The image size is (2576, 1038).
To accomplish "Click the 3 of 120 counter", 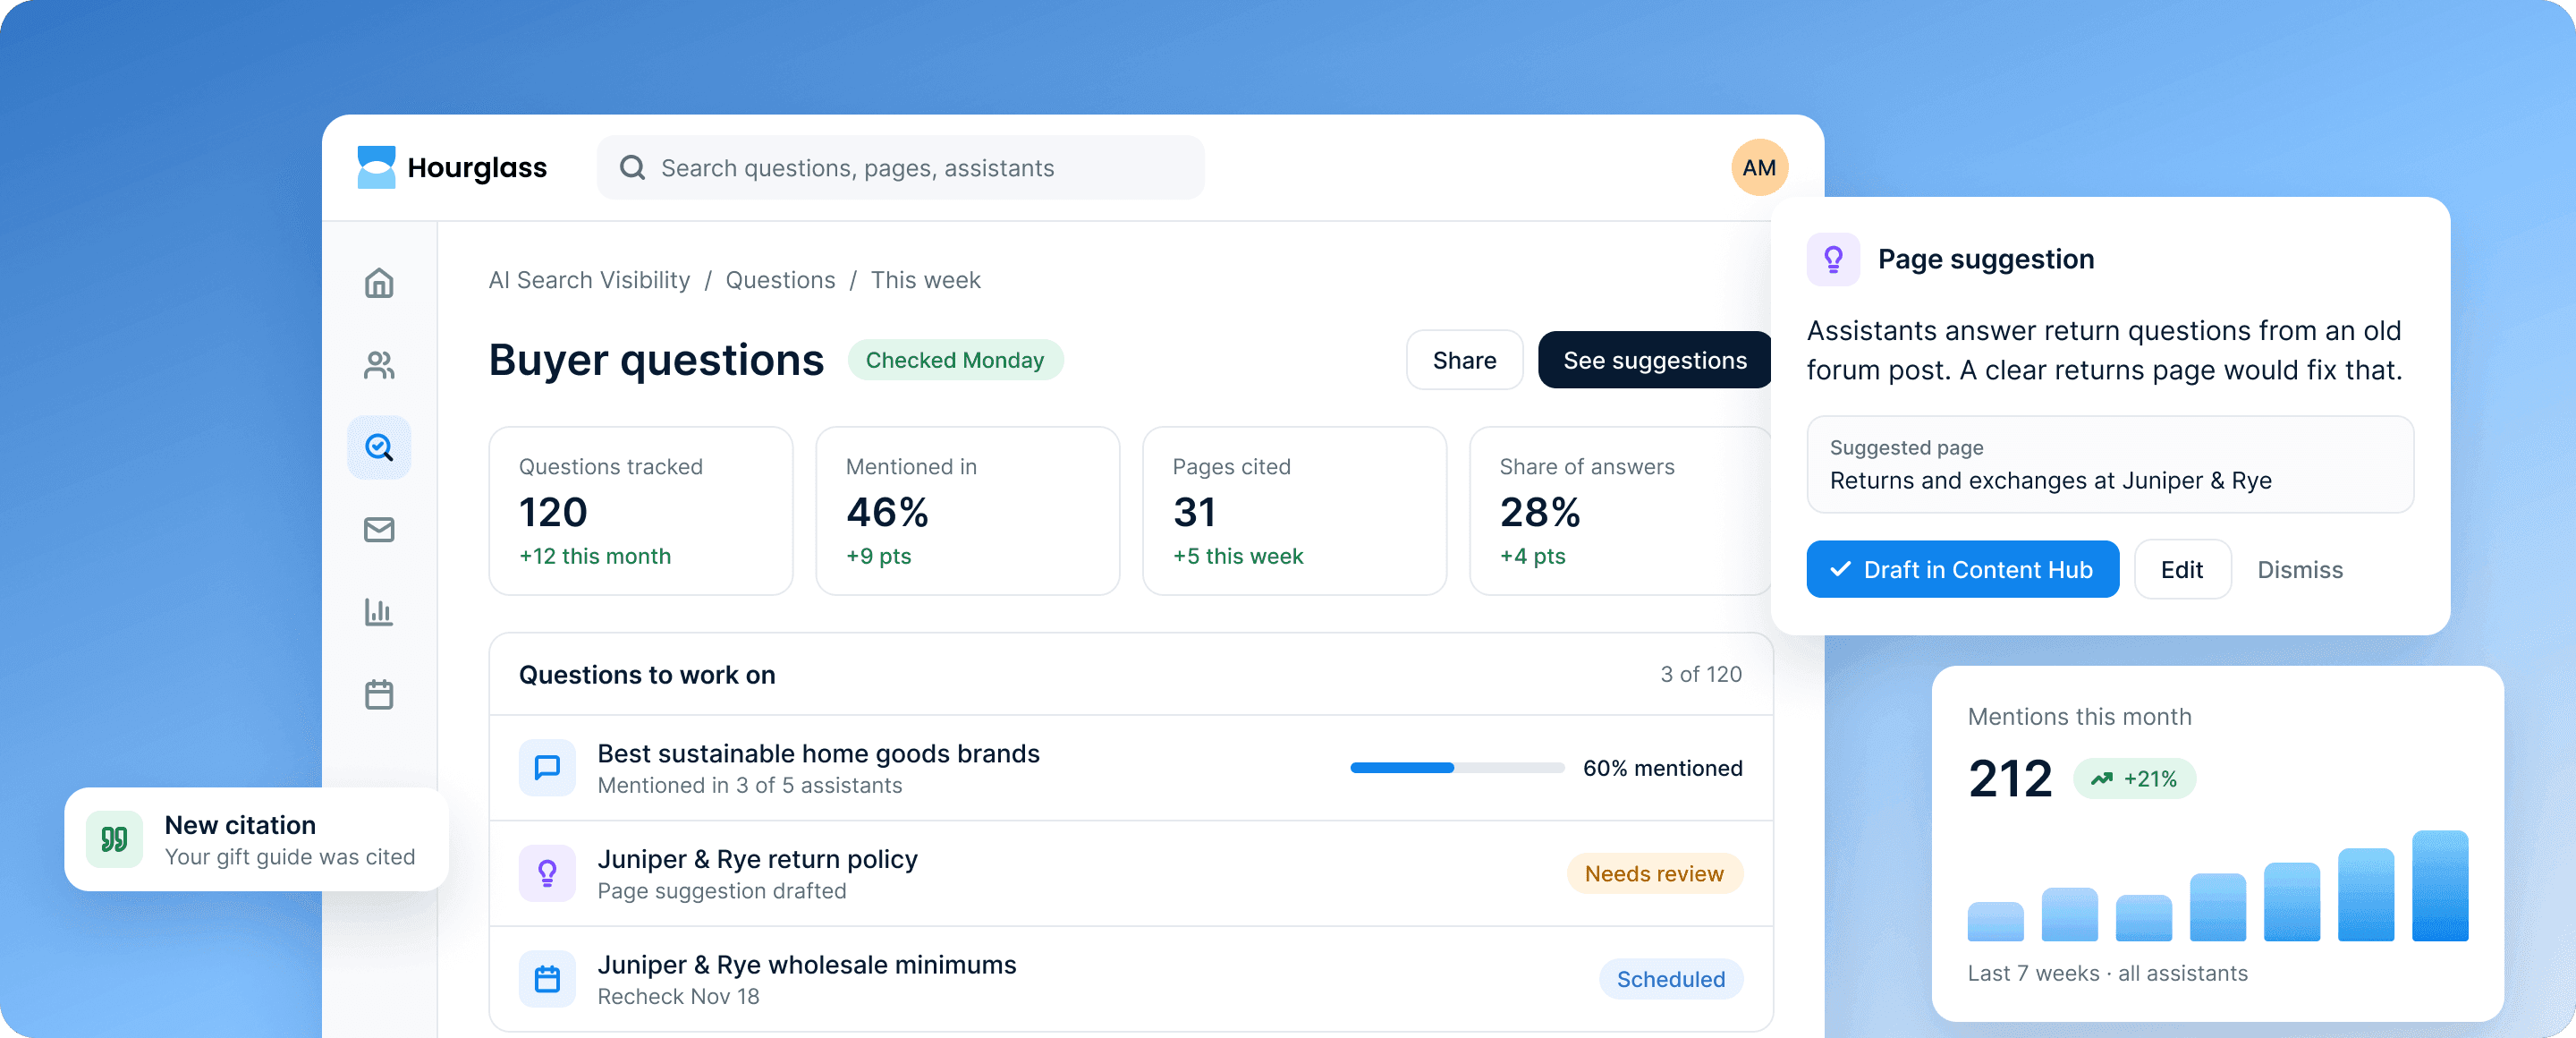I will [x=1700, y=675].
